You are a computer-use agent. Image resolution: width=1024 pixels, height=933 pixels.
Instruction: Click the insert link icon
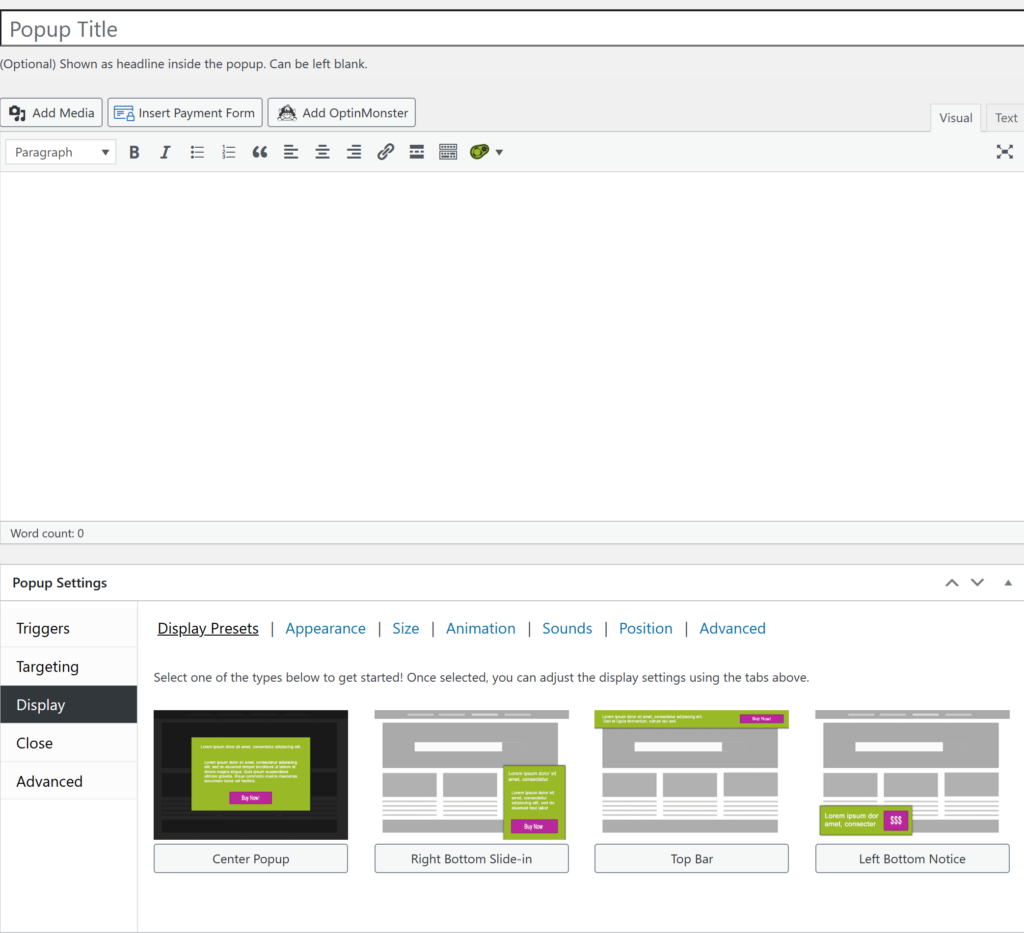click(385, 152)
